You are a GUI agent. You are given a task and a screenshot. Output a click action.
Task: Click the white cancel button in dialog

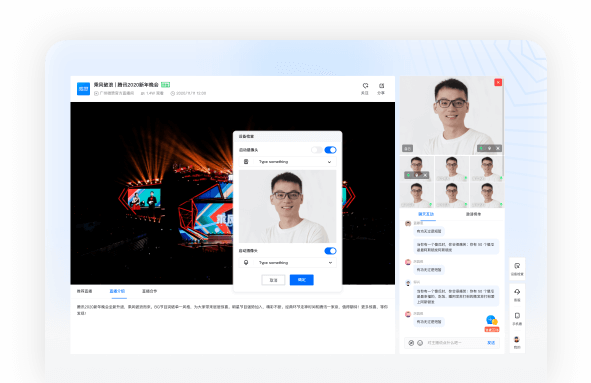click(273, 280)
